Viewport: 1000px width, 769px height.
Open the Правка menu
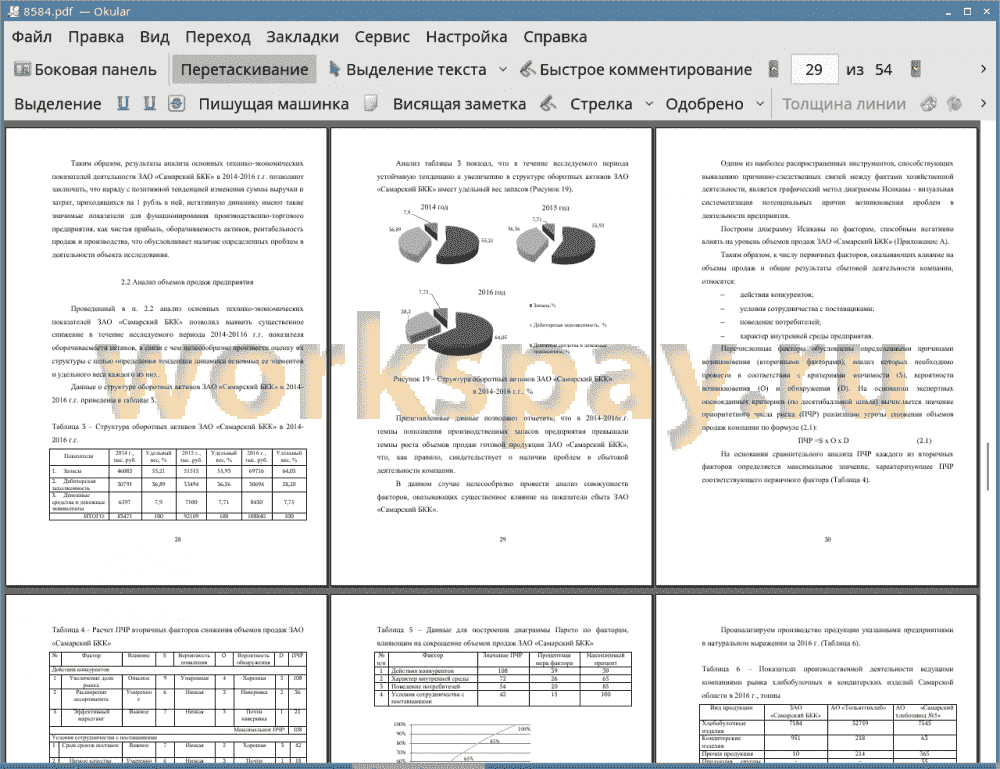pos(96,37)
